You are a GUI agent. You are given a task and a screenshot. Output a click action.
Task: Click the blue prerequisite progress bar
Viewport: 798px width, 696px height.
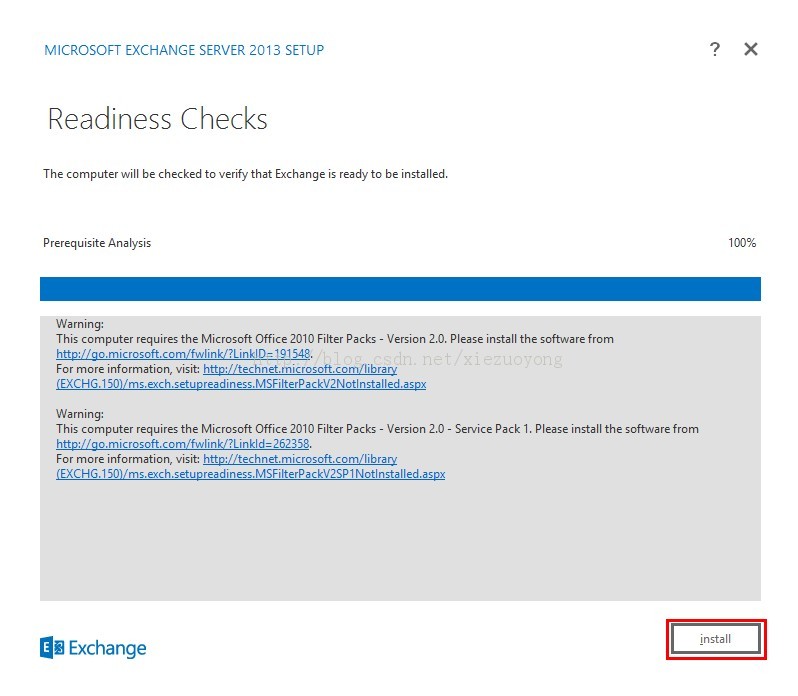(400, 289)
